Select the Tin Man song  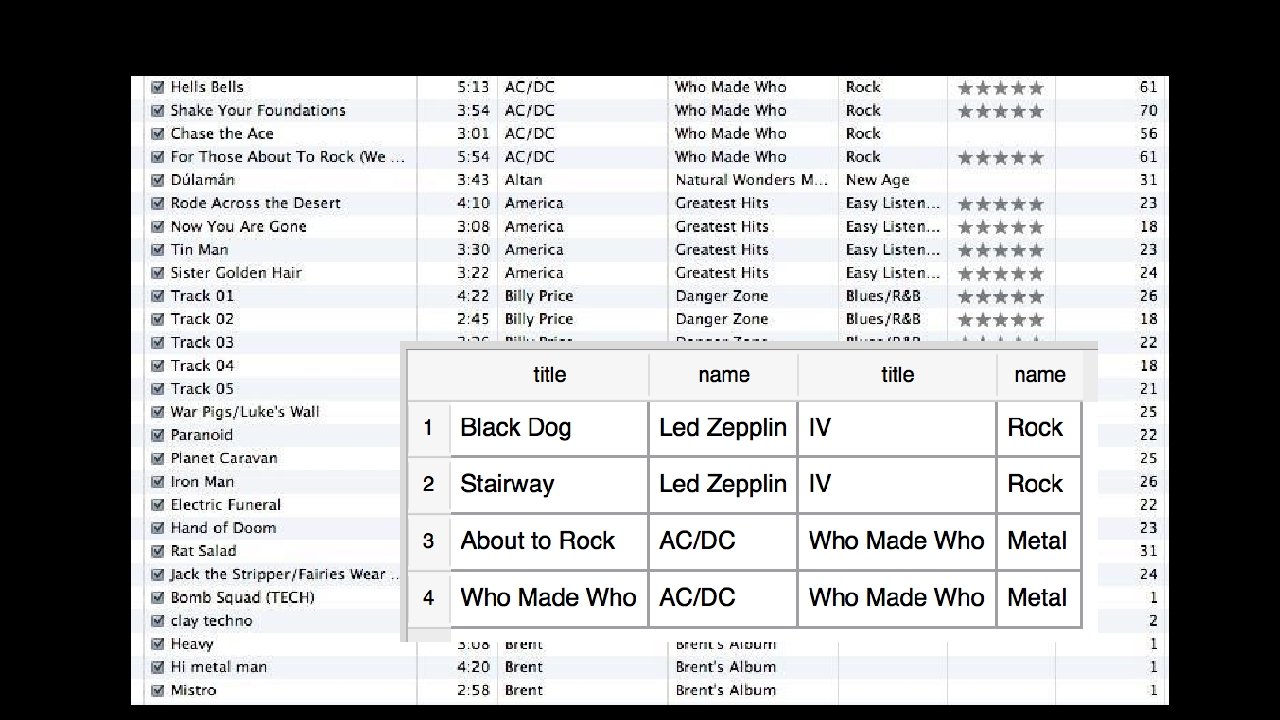(x=199, y=249)
